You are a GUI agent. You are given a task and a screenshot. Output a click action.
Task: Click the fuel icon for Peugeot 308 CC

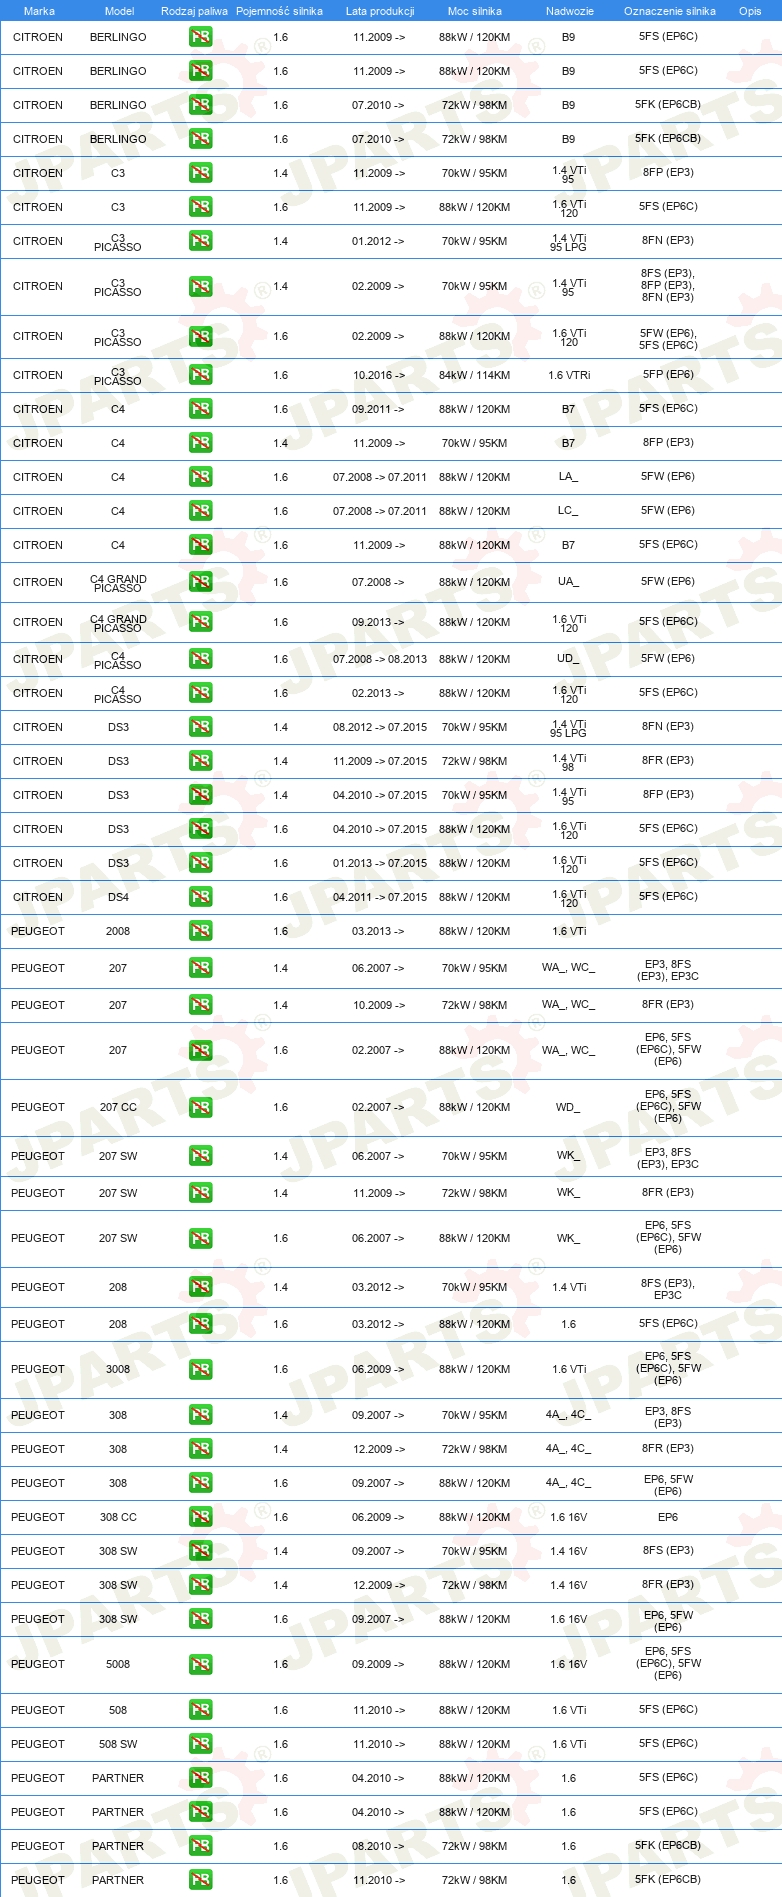coord(200,1517)
